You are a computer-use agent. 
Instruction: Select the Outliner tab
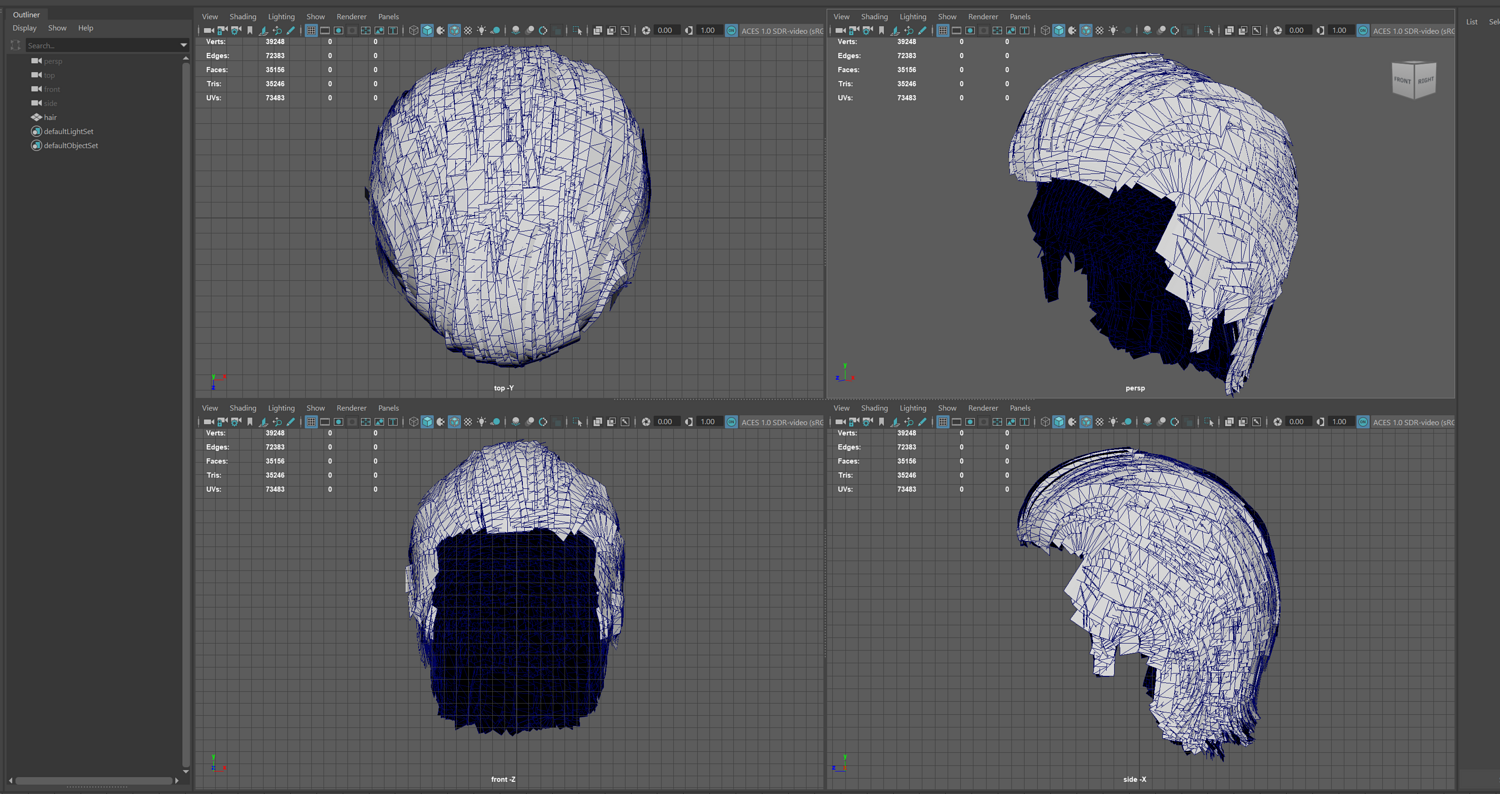pos(26,15)
